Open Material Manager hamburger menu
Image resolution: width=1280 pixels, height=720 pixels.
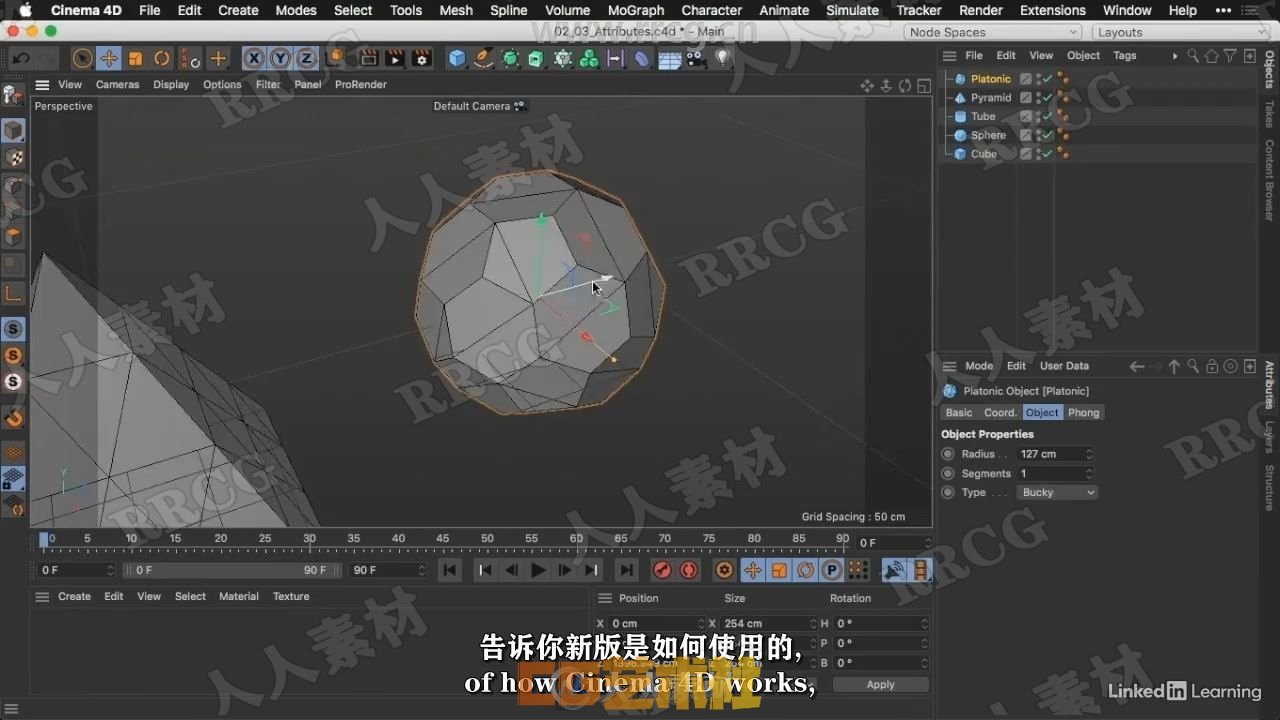coord(42,597)
